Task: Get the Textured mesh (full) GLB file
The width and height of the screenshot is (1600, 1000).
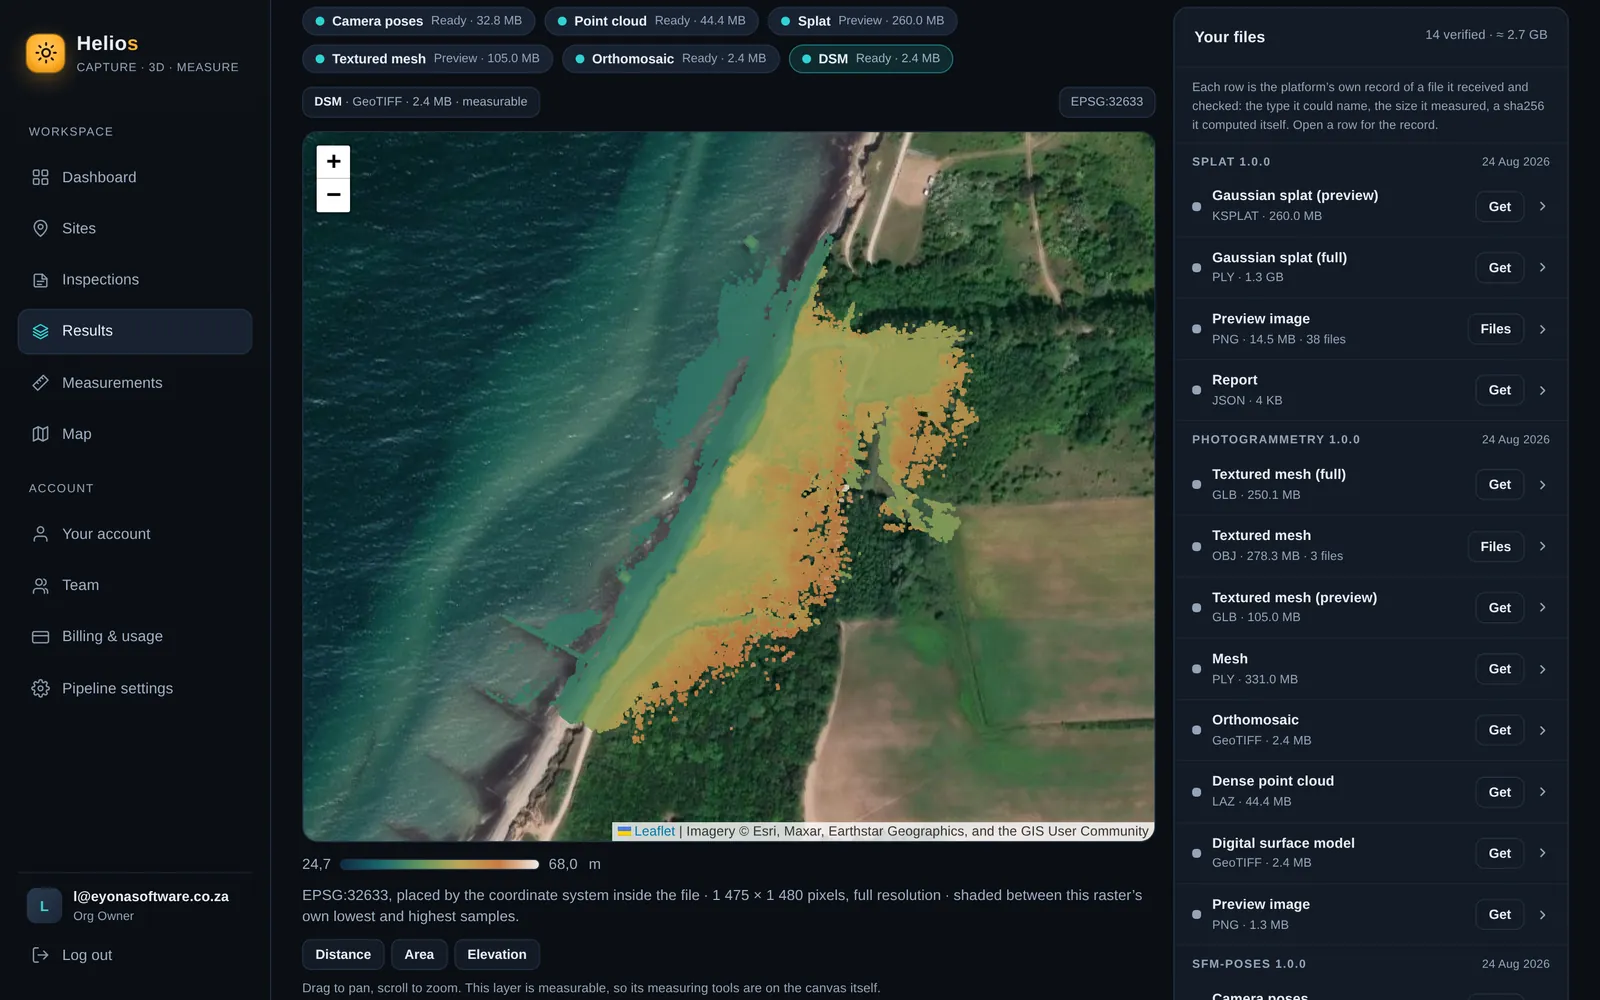Action: (x=1499, y=485)
